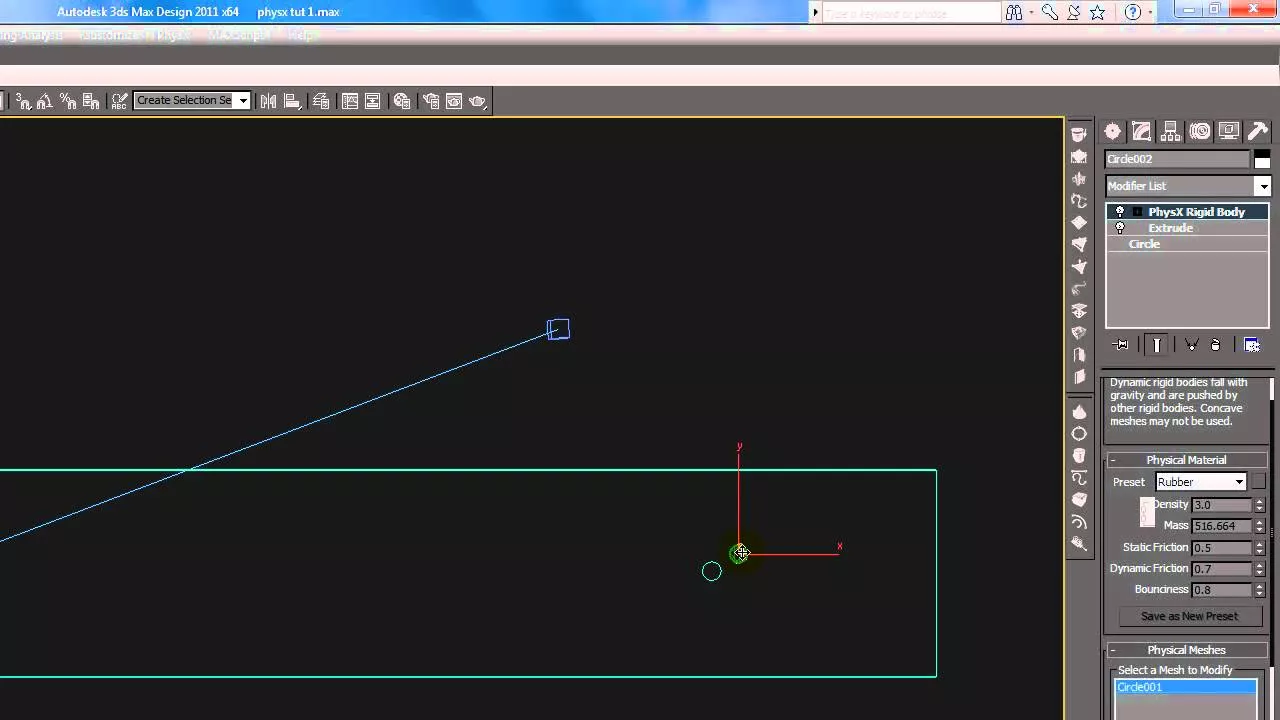Open Configure Modifier Sets icon

[1252, 345]
